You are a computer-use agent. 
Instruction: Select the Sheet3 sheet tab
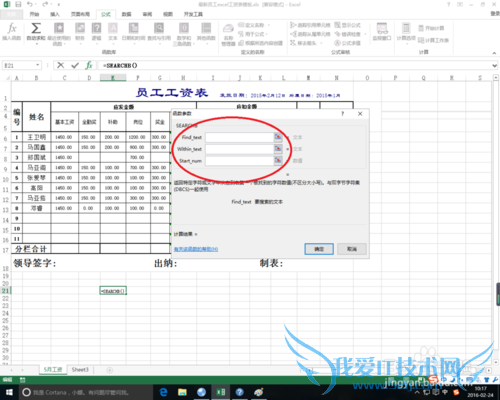80,370
